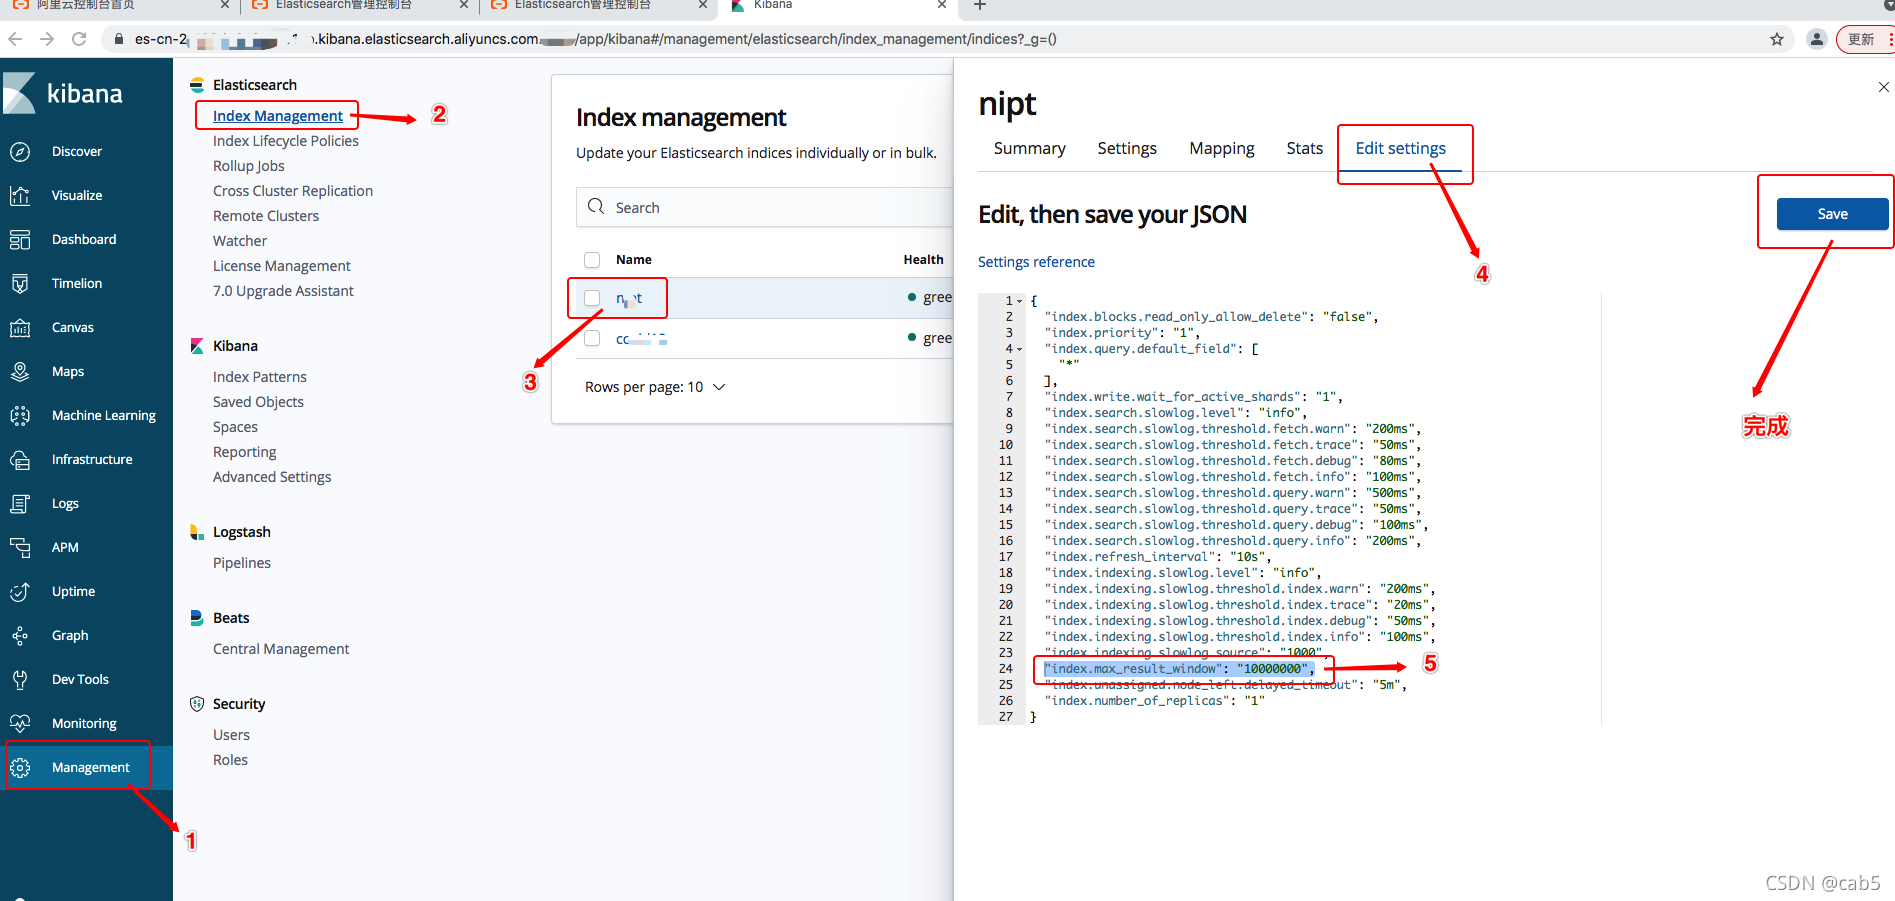Image resolution: width=1895 pixels, height=901 pixels.
Task: Switch to the Kibana browser tab
Action: tap(838, 6)
